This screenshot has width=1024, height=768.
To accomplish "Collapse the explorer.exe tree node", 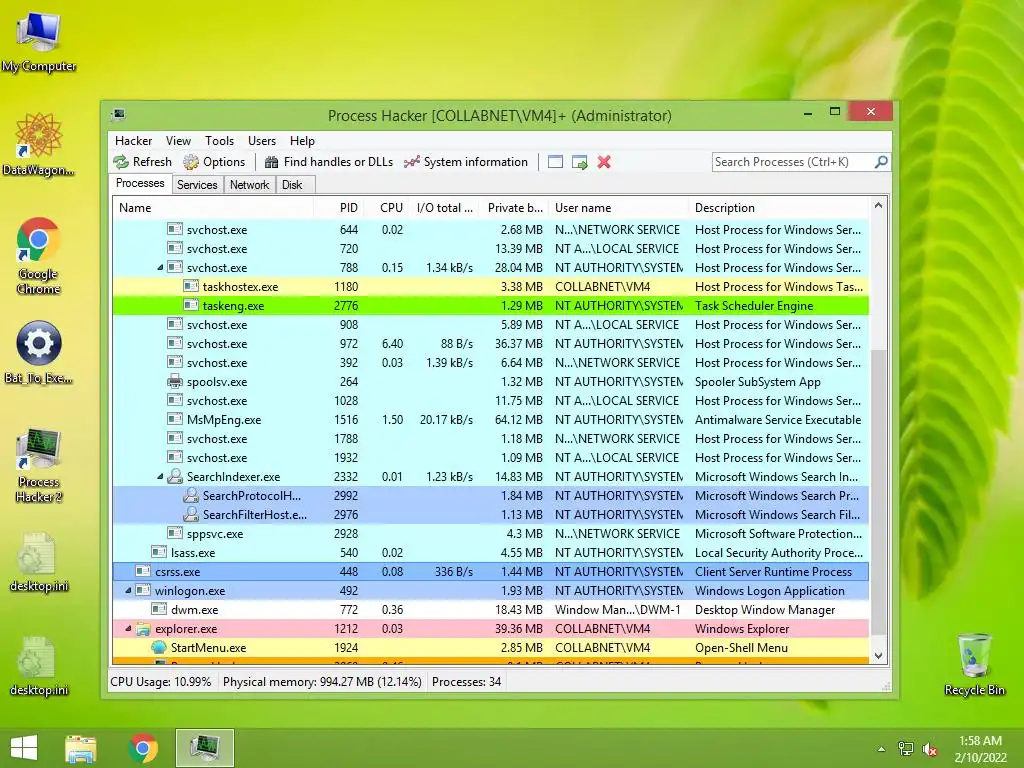I will 128,629.
